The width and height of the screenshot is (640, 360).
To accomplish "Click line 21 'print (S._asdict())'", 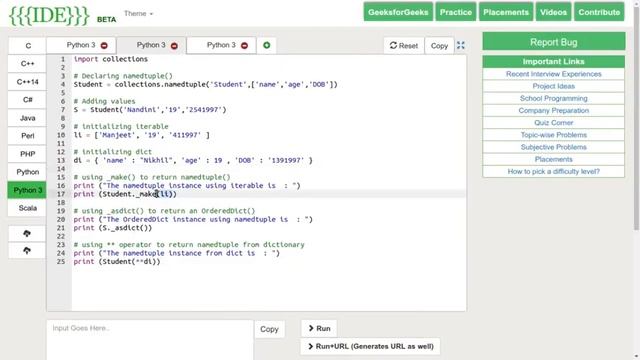I will pyautogui.click(x=113, y=228).
